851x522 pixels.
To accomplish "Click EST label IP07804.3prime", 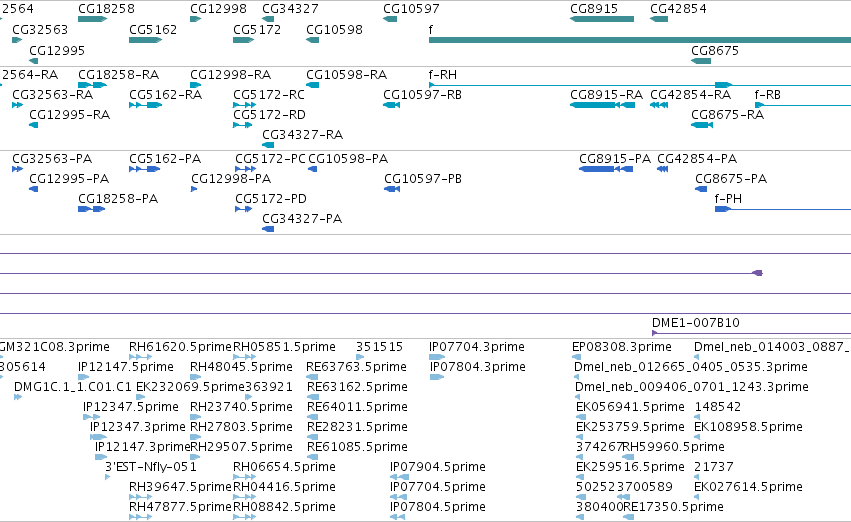I will pos(478,367).
